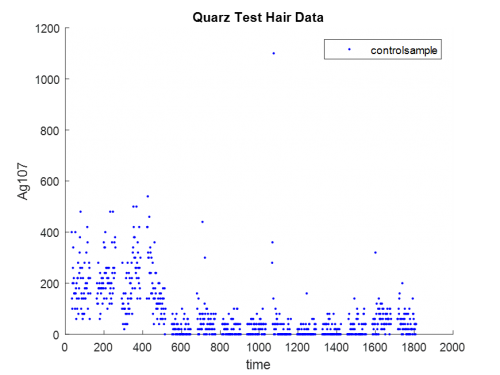Click the blue marker inside the legend
This screenshot has width=500, height=375.
click(x=349, y=49)
